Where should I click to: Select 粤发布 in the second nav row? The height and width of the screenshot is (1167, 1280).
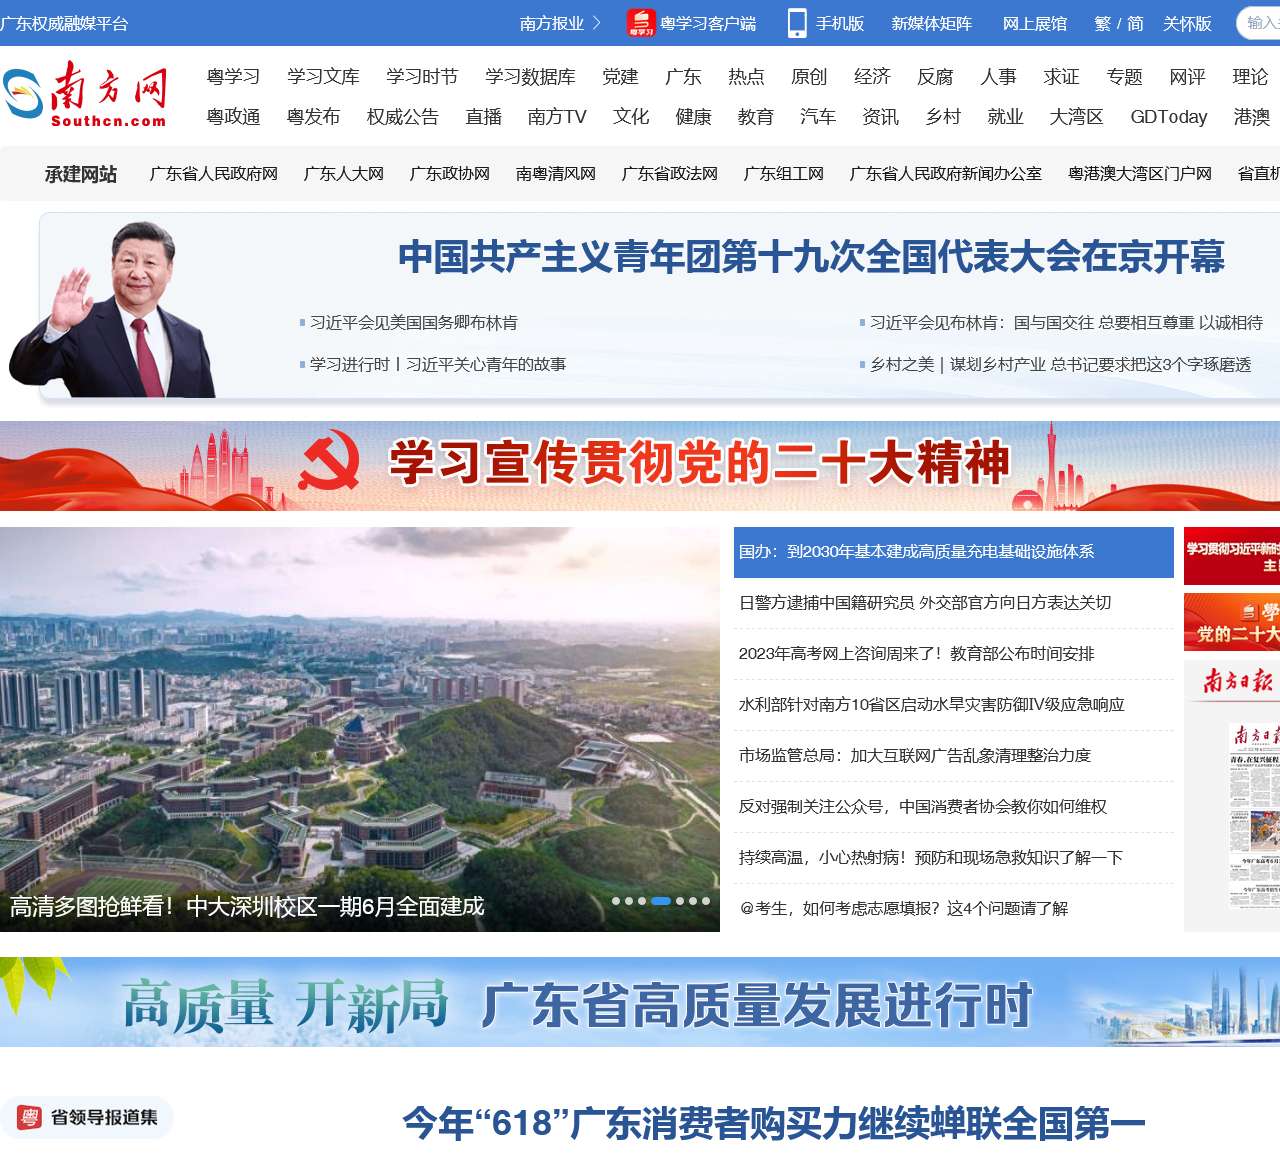coord(313,117)
